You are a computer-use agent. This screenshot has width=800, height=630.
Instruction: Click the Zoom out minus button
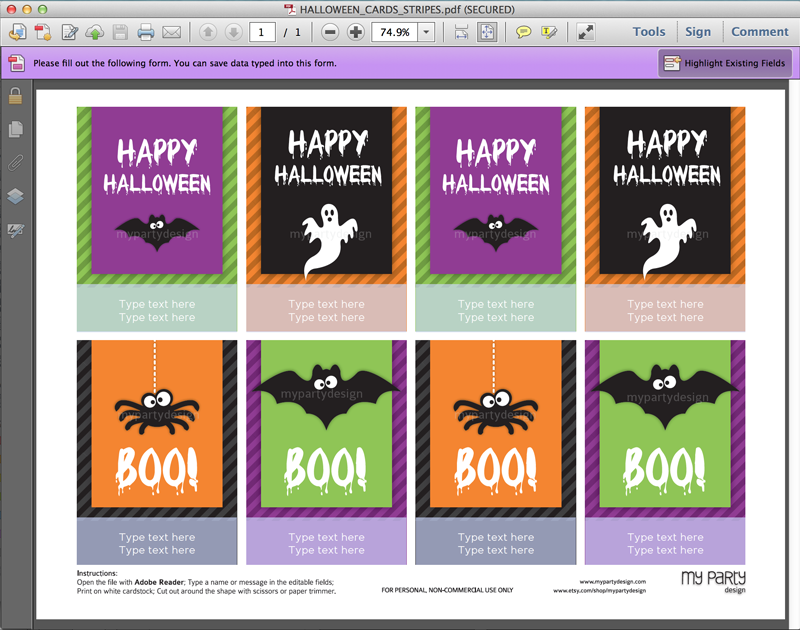coord(331,32)
